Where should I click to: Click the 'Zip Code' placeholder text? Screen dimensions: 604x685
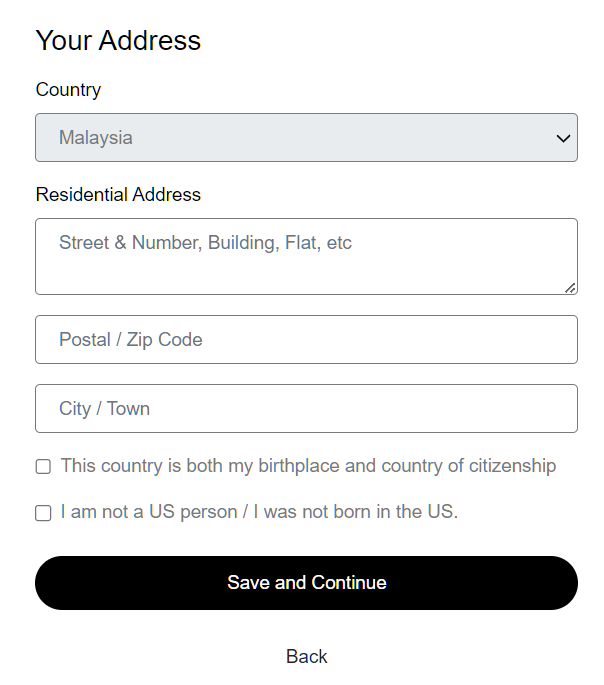[164, 340]
